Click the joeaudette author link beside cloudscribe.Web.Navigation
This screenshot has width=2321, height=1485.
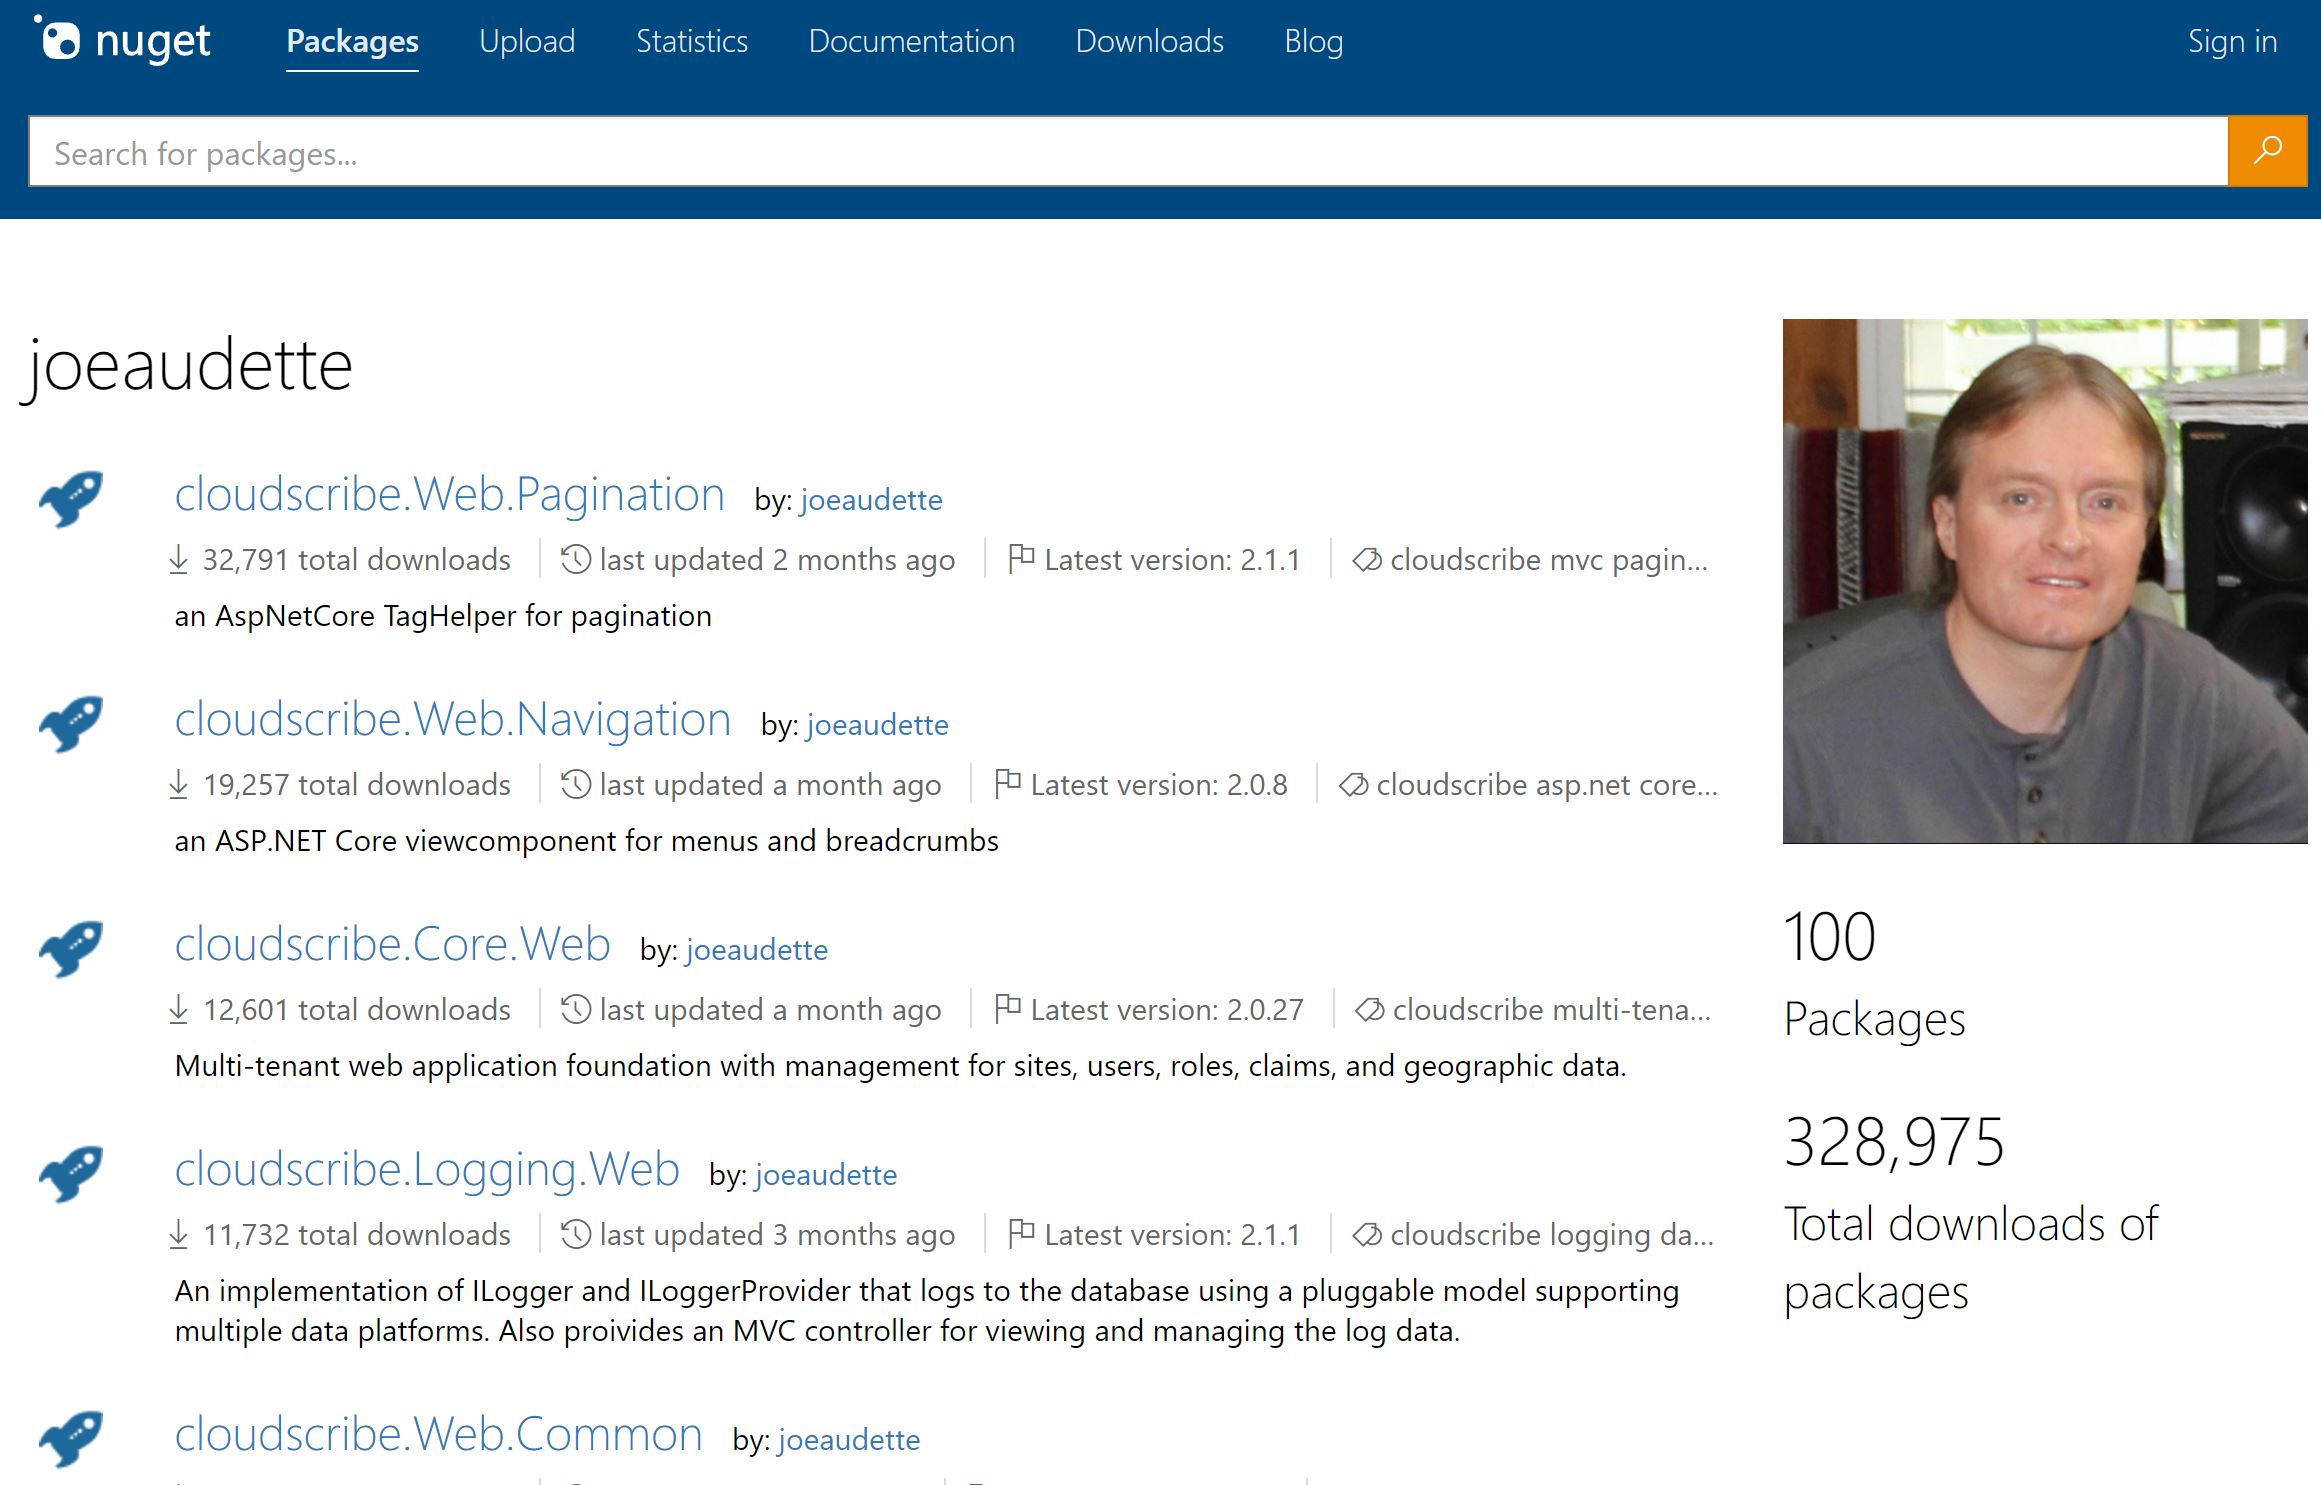[877, 724]
